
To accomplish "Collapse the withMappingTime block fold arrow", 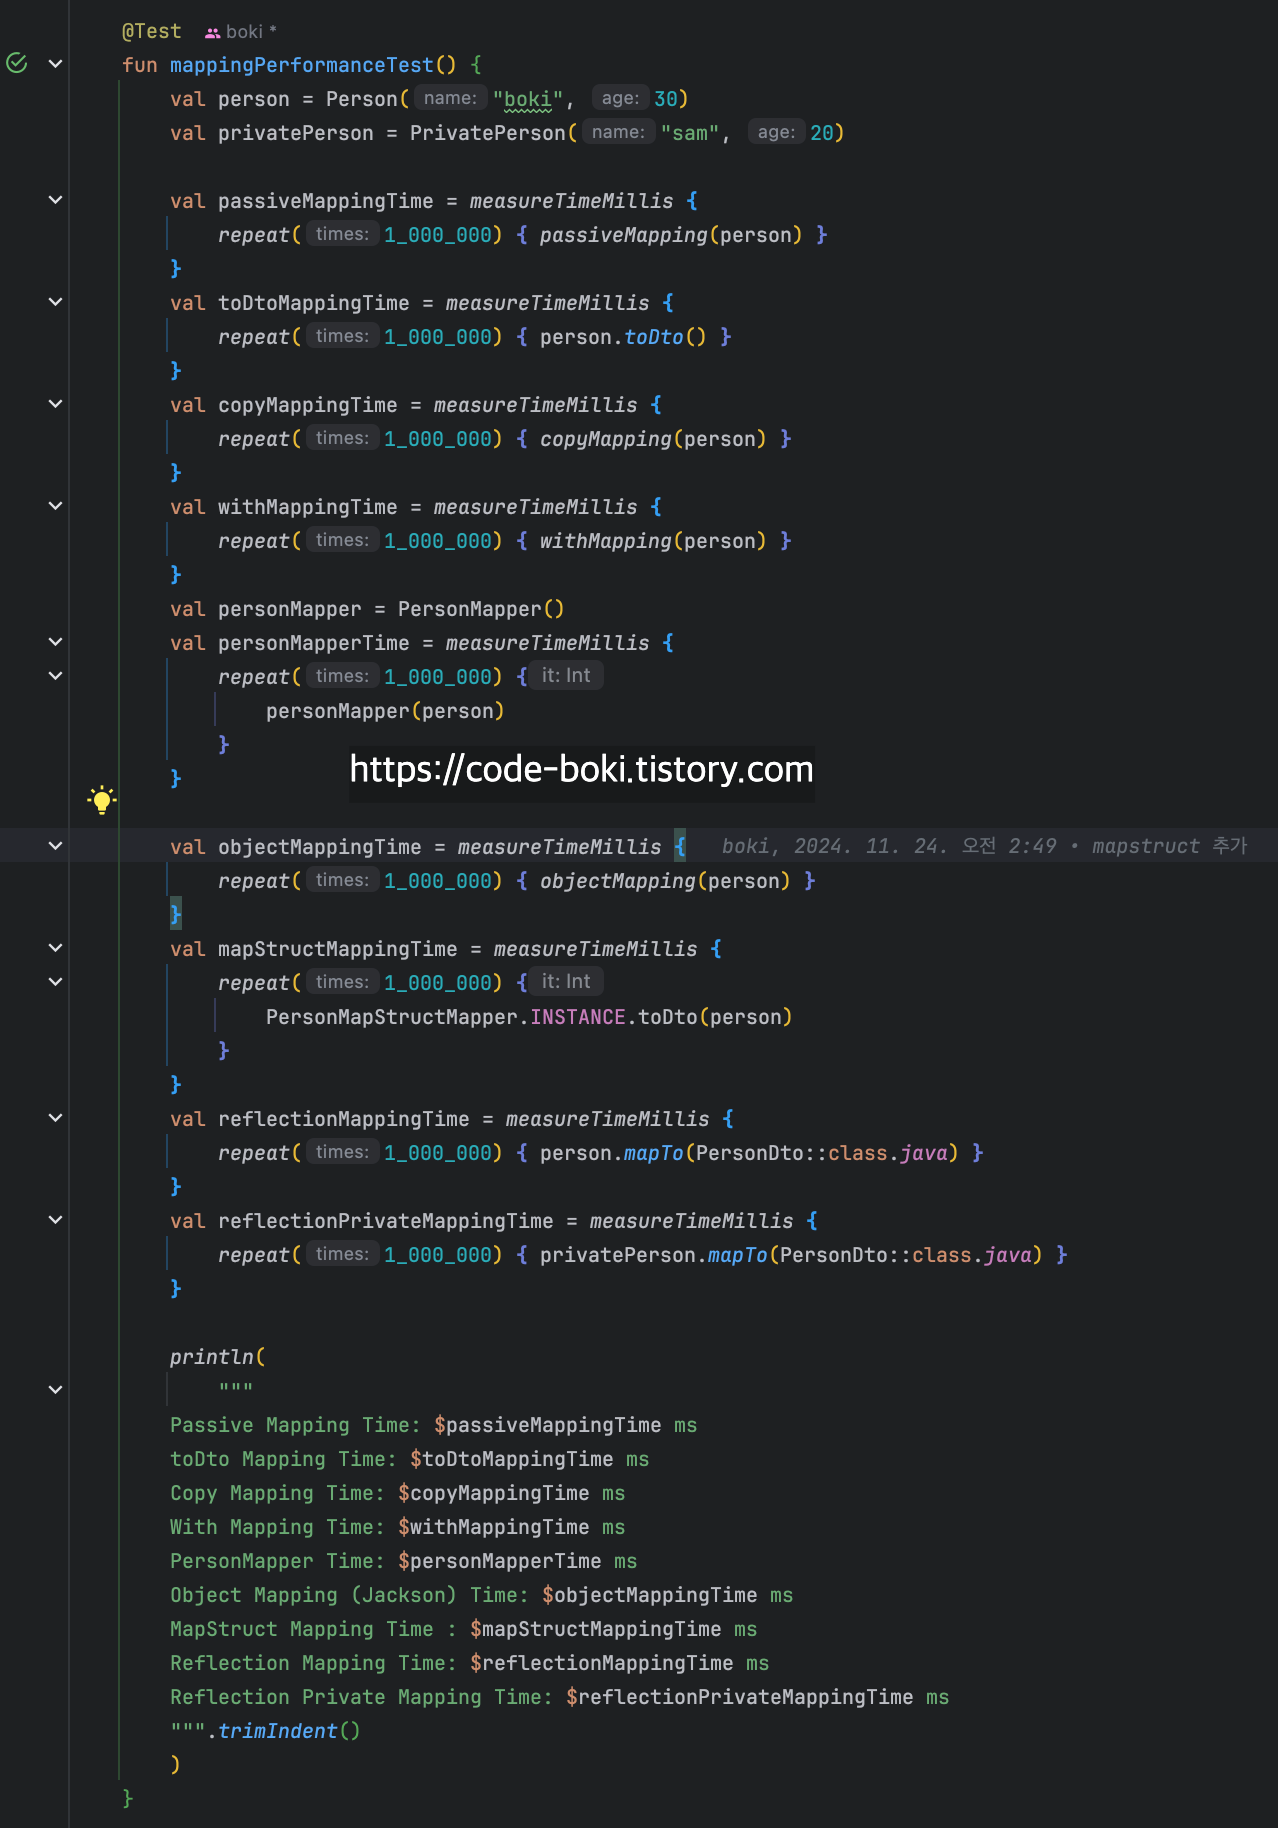I will tap(56, 506).
